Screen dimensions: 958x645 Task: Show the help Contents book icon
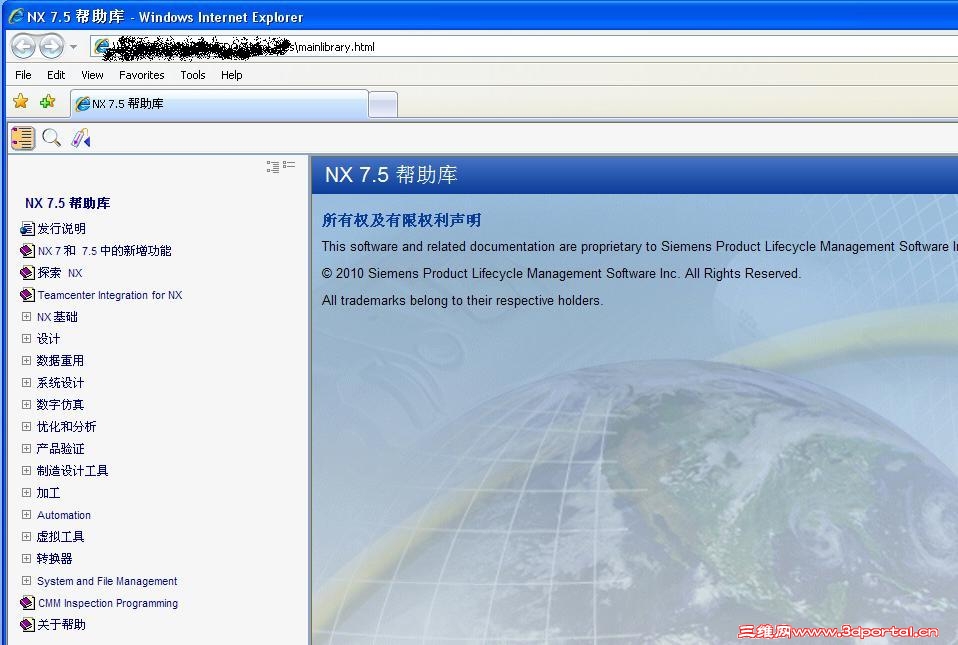pyautogui.click(x=23, y=138)
